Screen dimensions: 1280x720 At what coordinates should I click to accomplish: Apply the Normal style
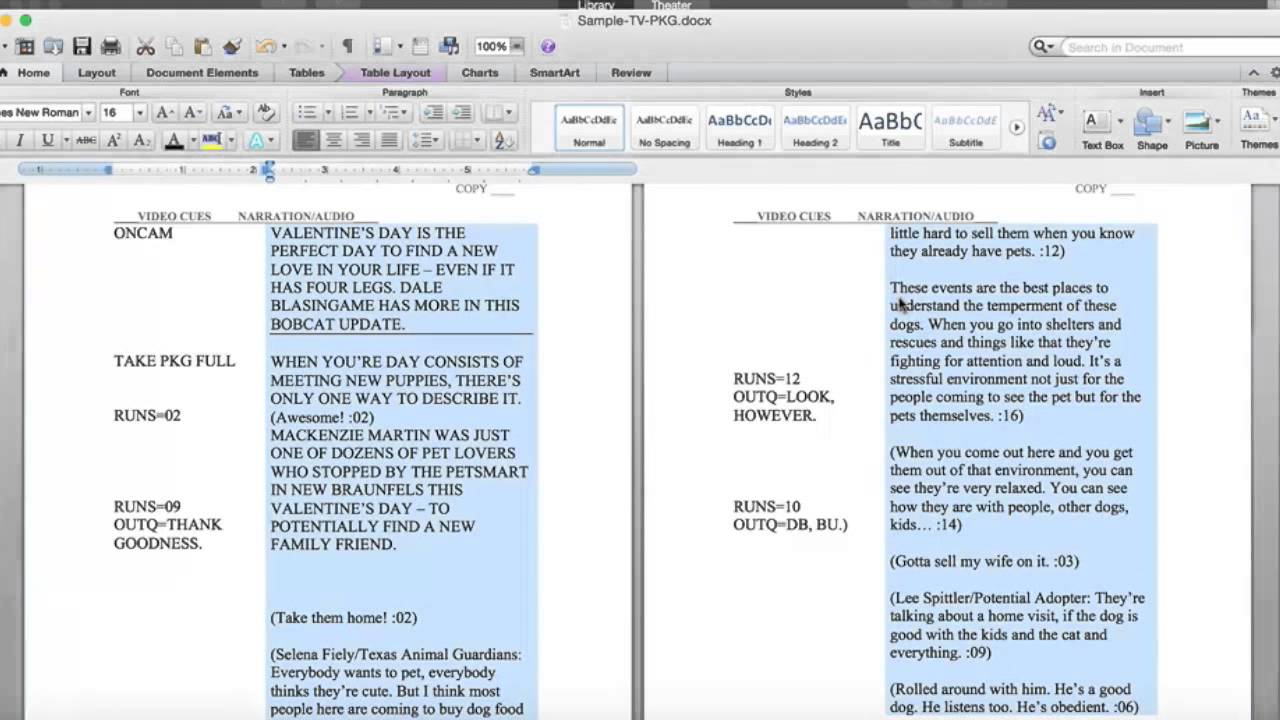(589, 128)
